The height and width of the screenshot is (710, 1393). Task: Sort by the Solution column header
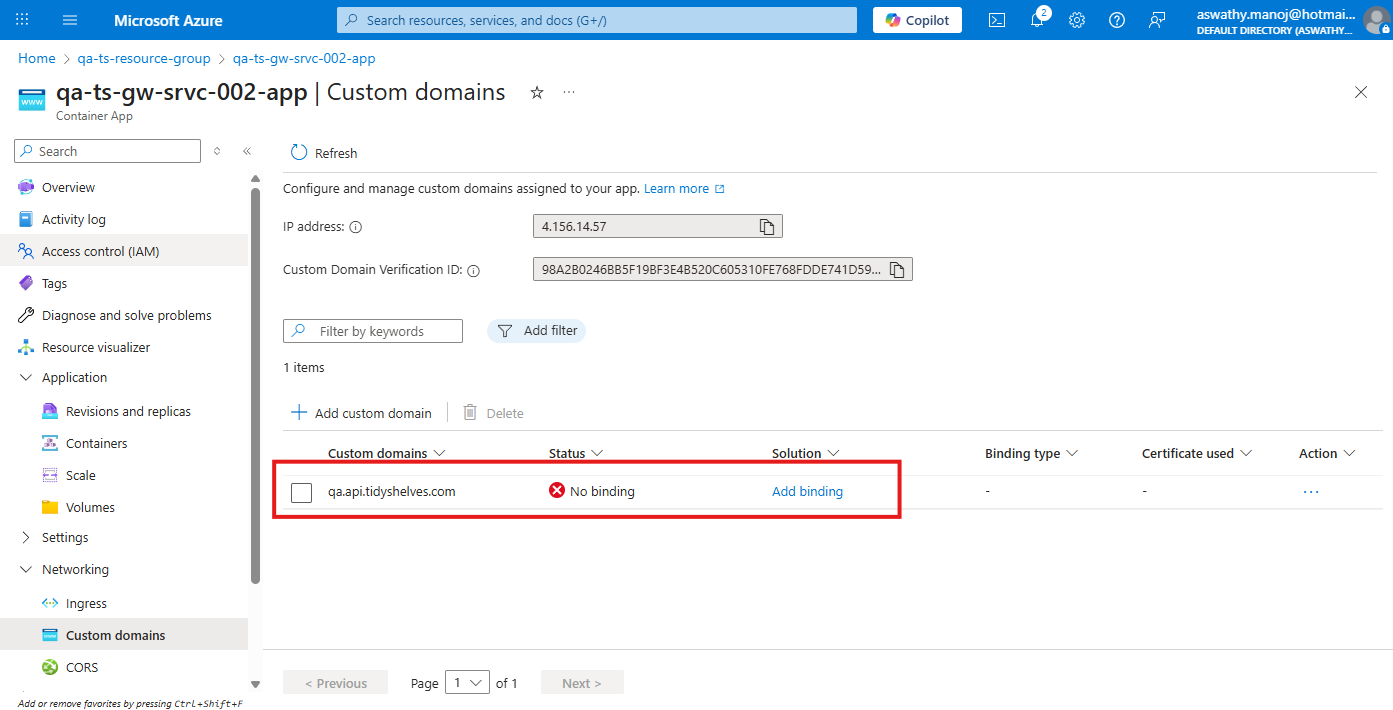click(805, 453)
